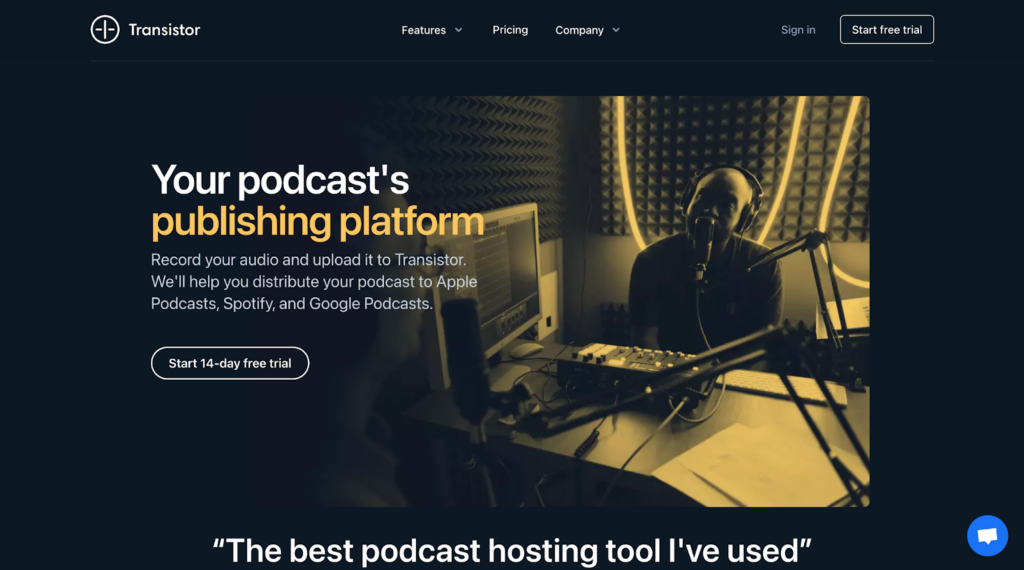The image size is (1024, 570).
Task: Expand the Company dropdown chevron
Action: tap(616, 30)
